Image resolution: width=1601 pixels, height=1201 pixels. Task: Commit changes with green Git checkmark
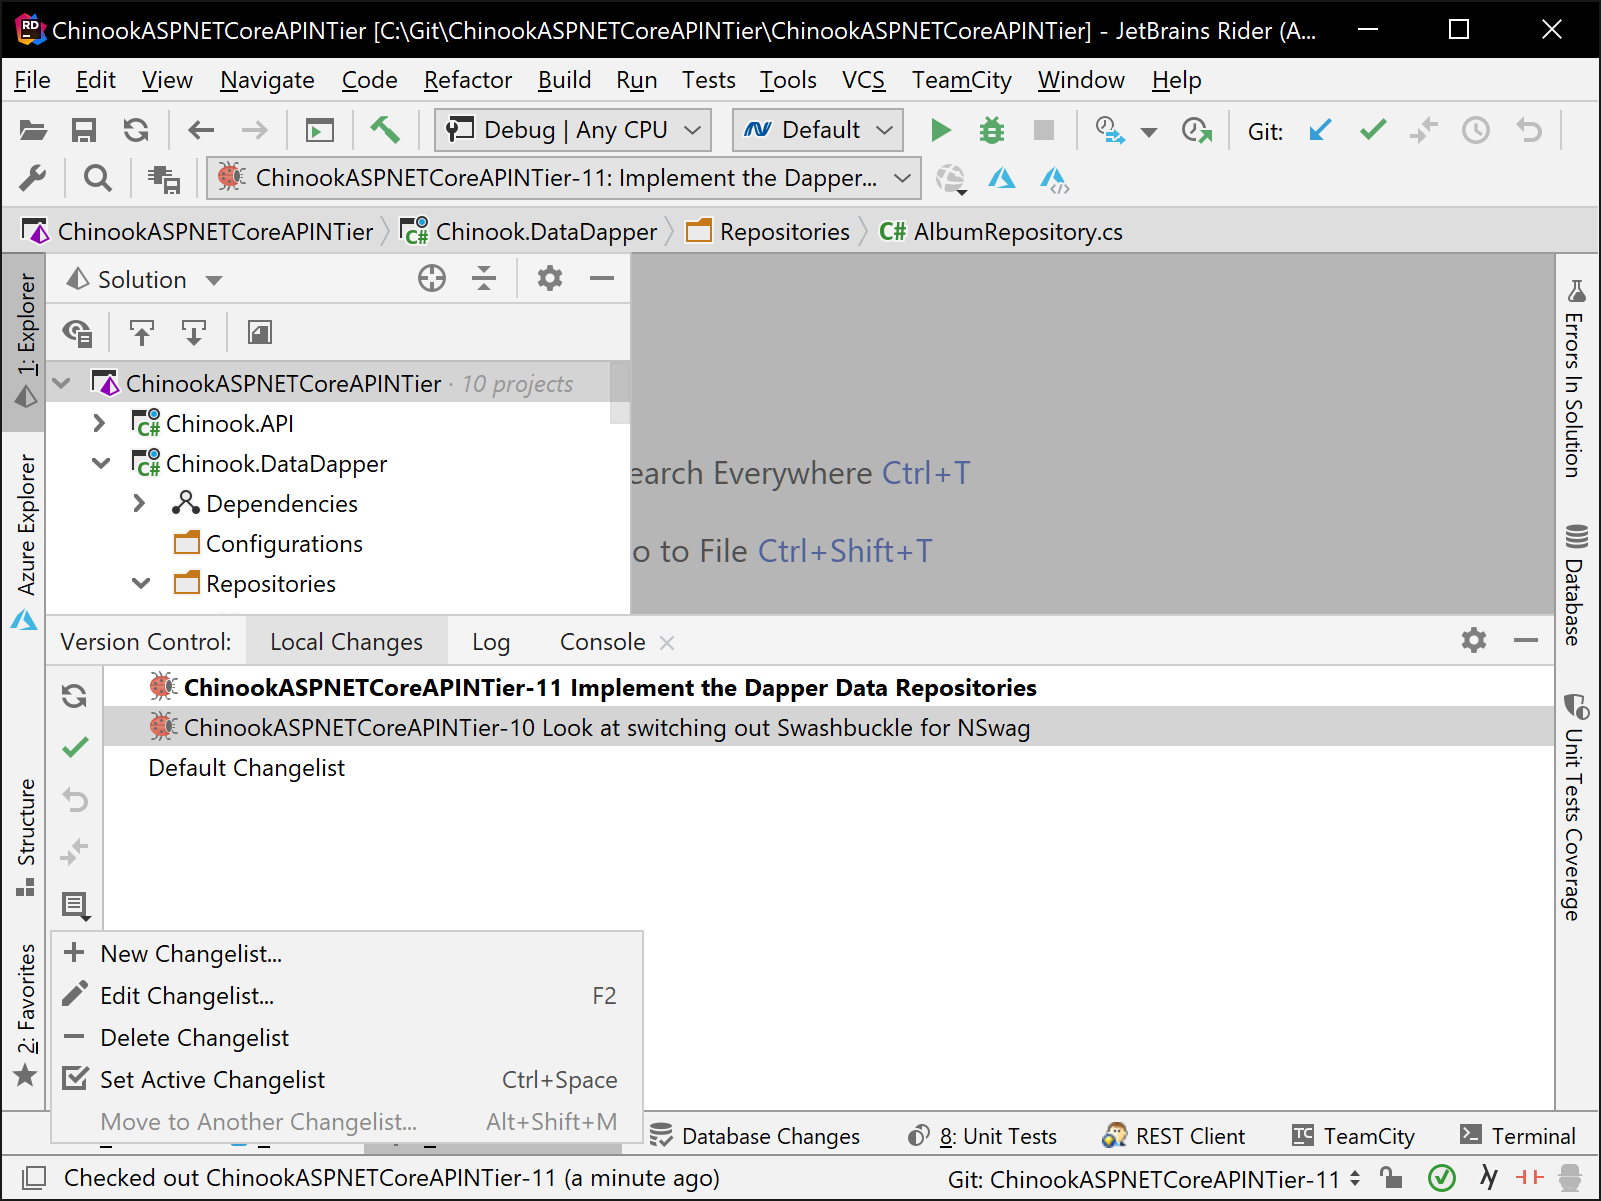[x=1373, y=130]
